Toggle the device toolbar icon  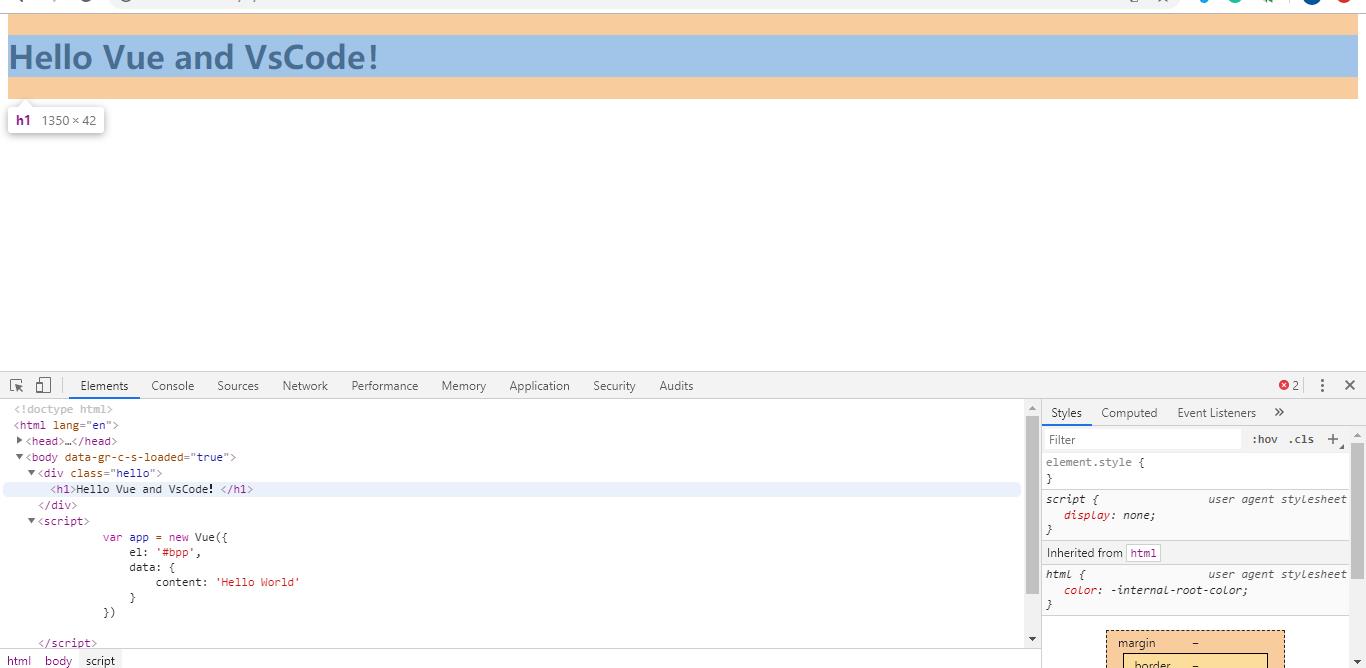pyautogui.click(x=43, y=385)
